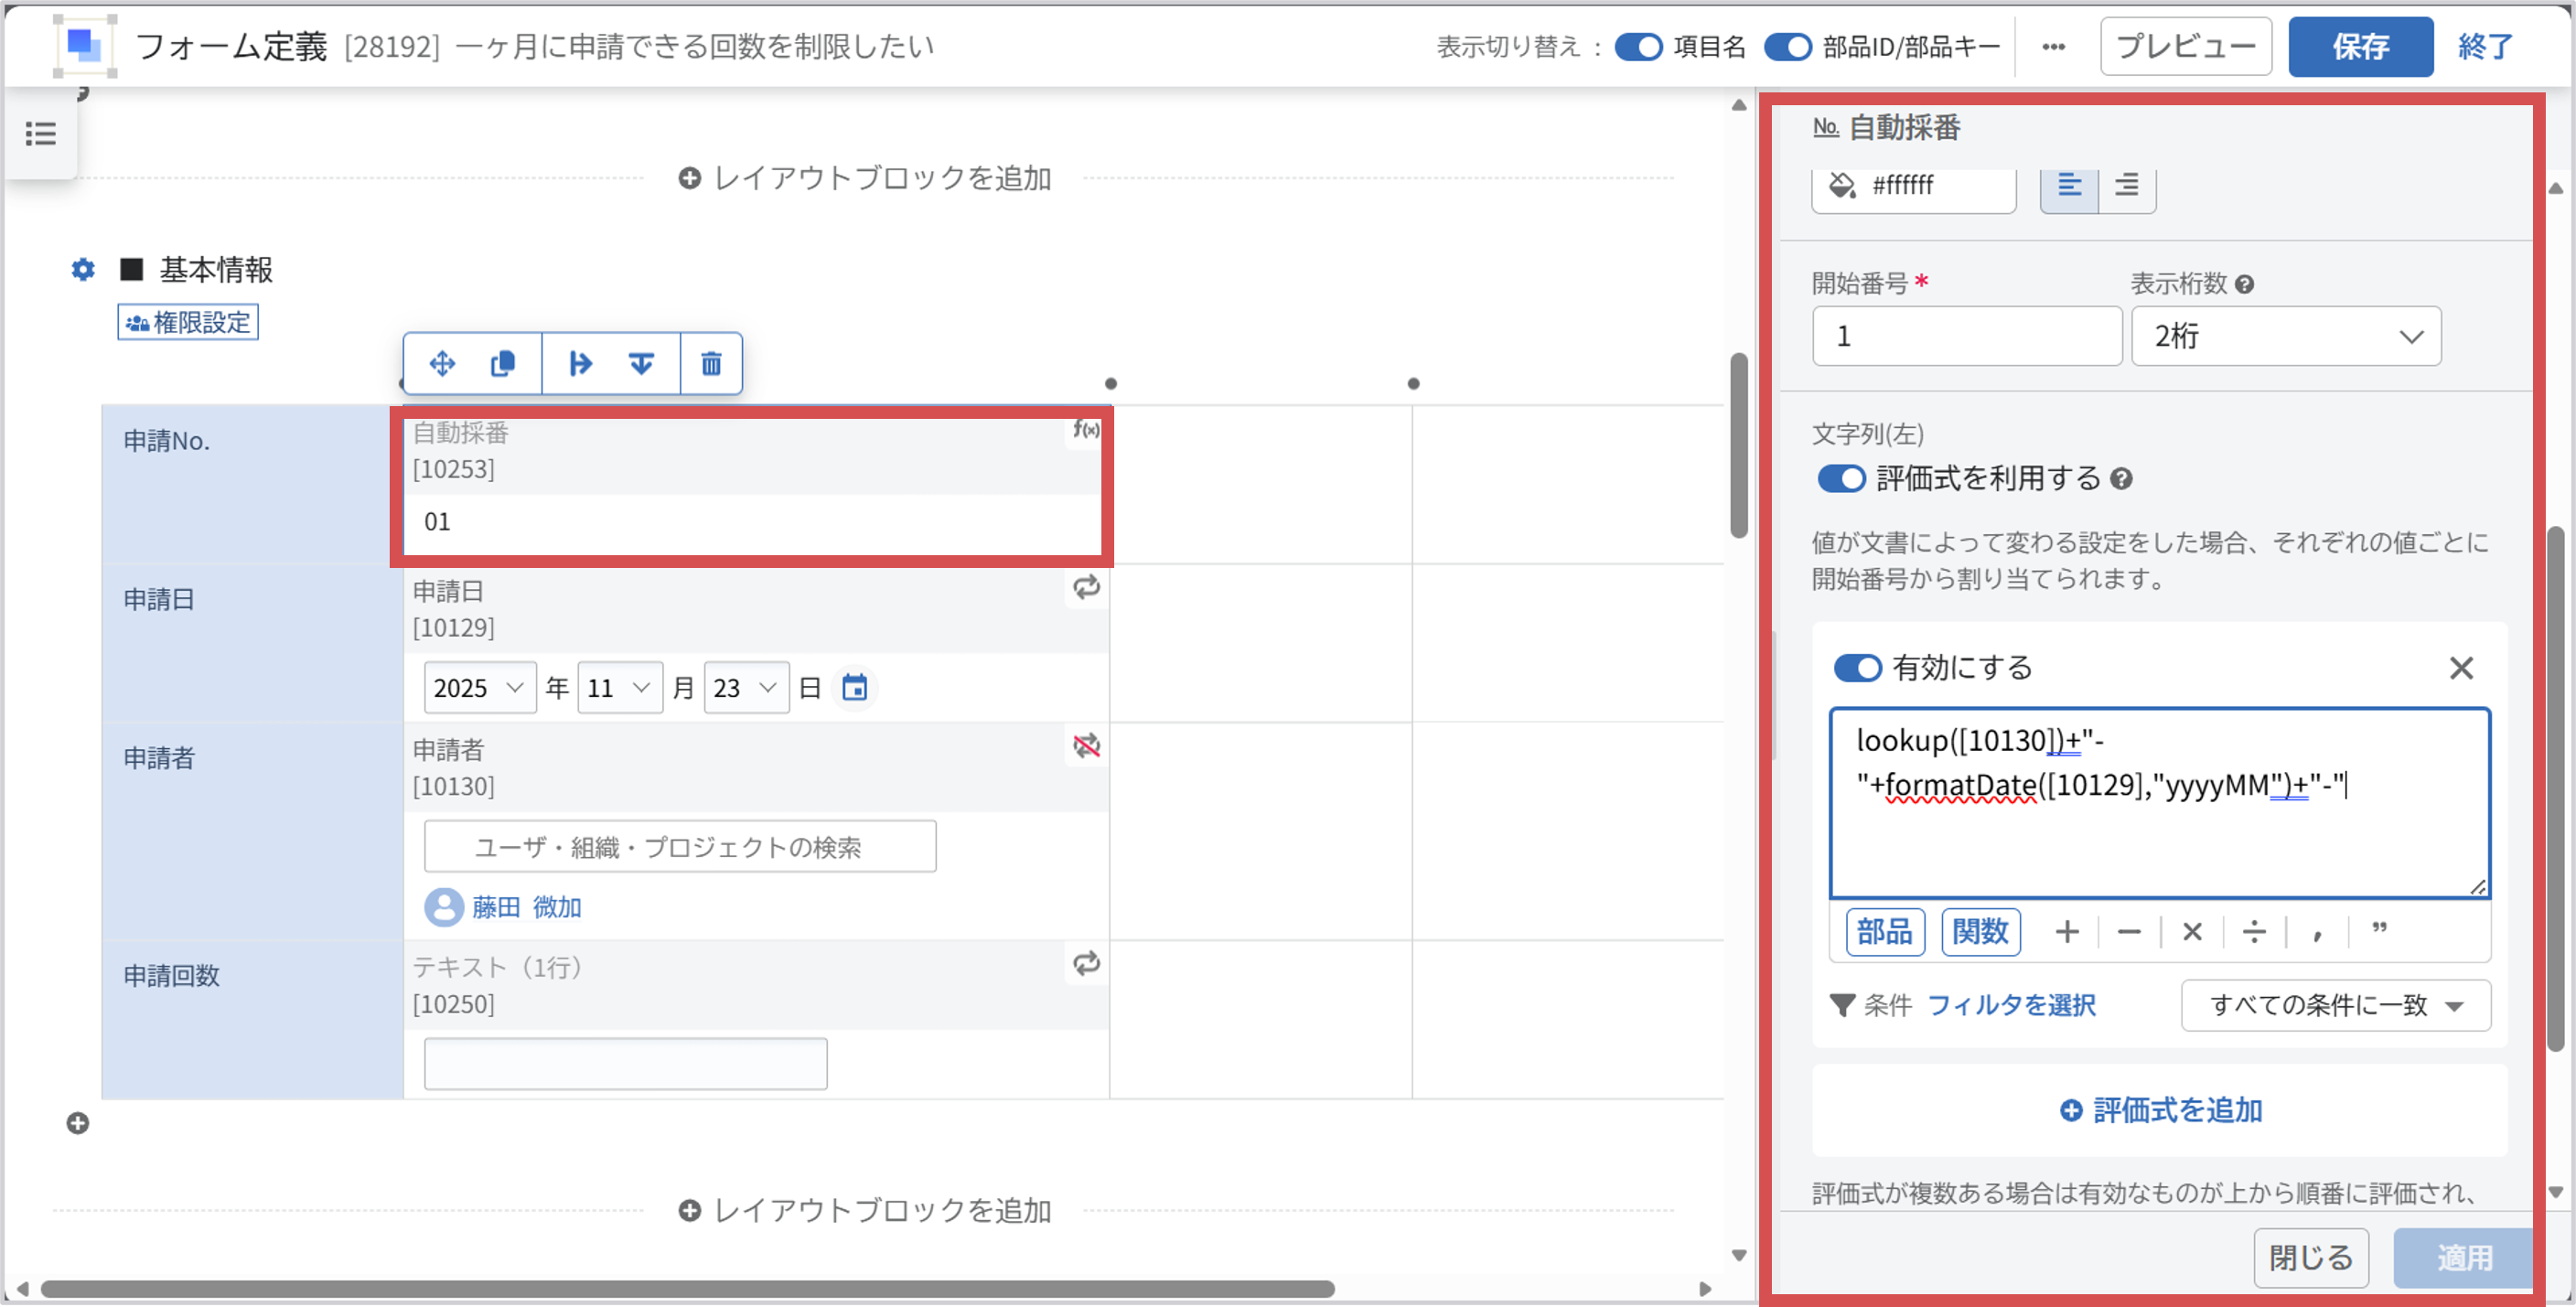Toggle 評価式を利用する switch
This screenshot has height=1307, width=2576.
(x=1842, y=479)
